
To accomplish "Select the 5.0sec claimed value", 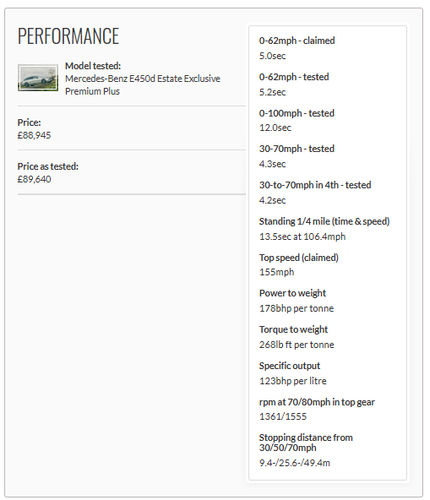I will (x=272, y=56).
